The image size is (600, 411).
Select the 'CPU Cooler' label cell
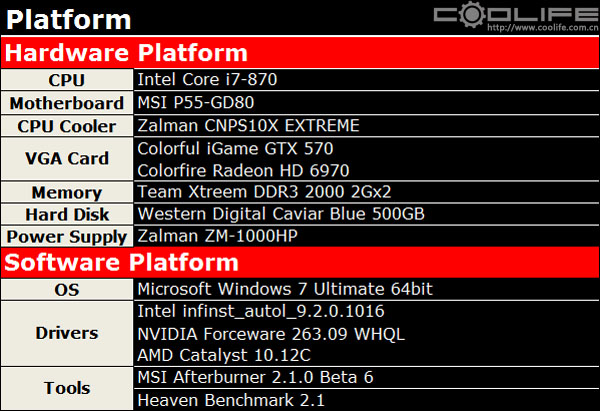67,126
